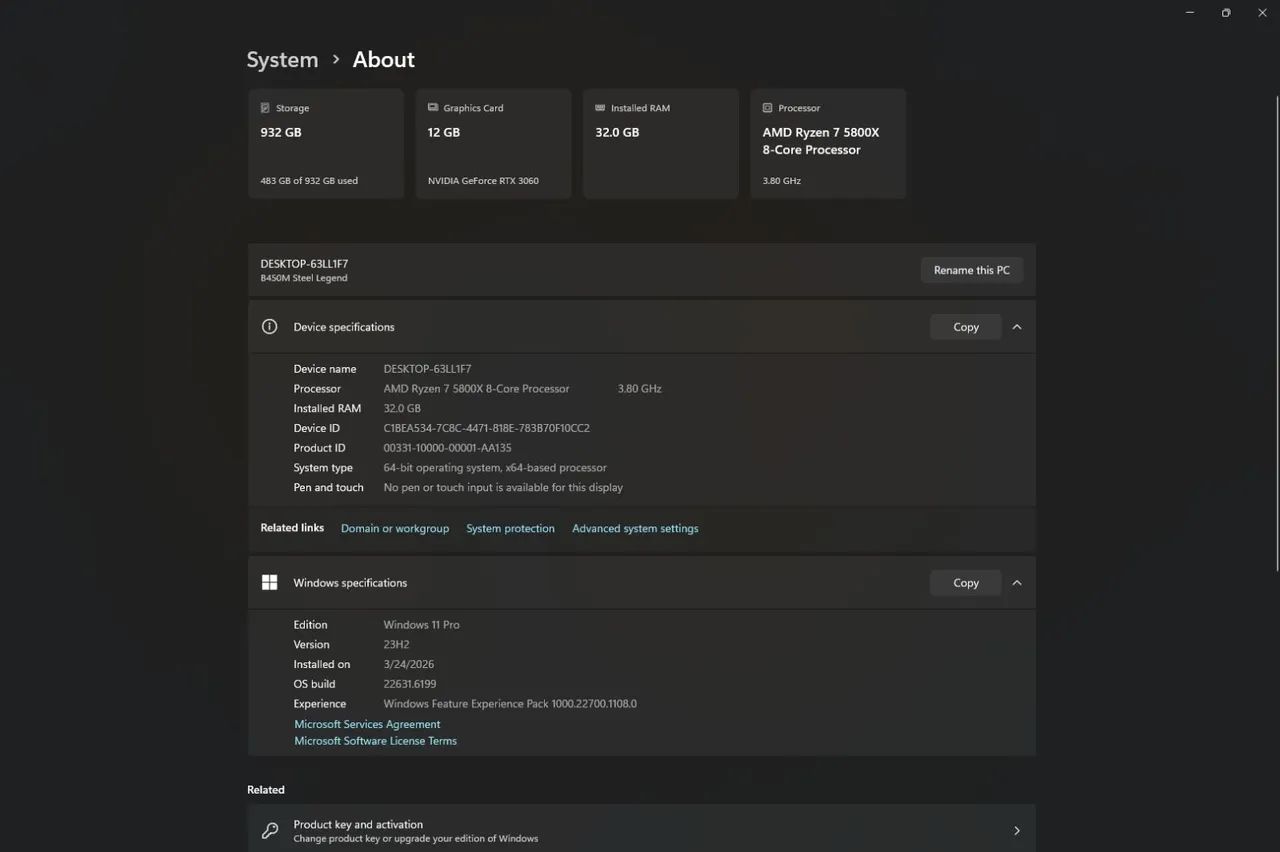Click the Device ID value
The height and width of the screenshot is (852, 1280).
487,428
